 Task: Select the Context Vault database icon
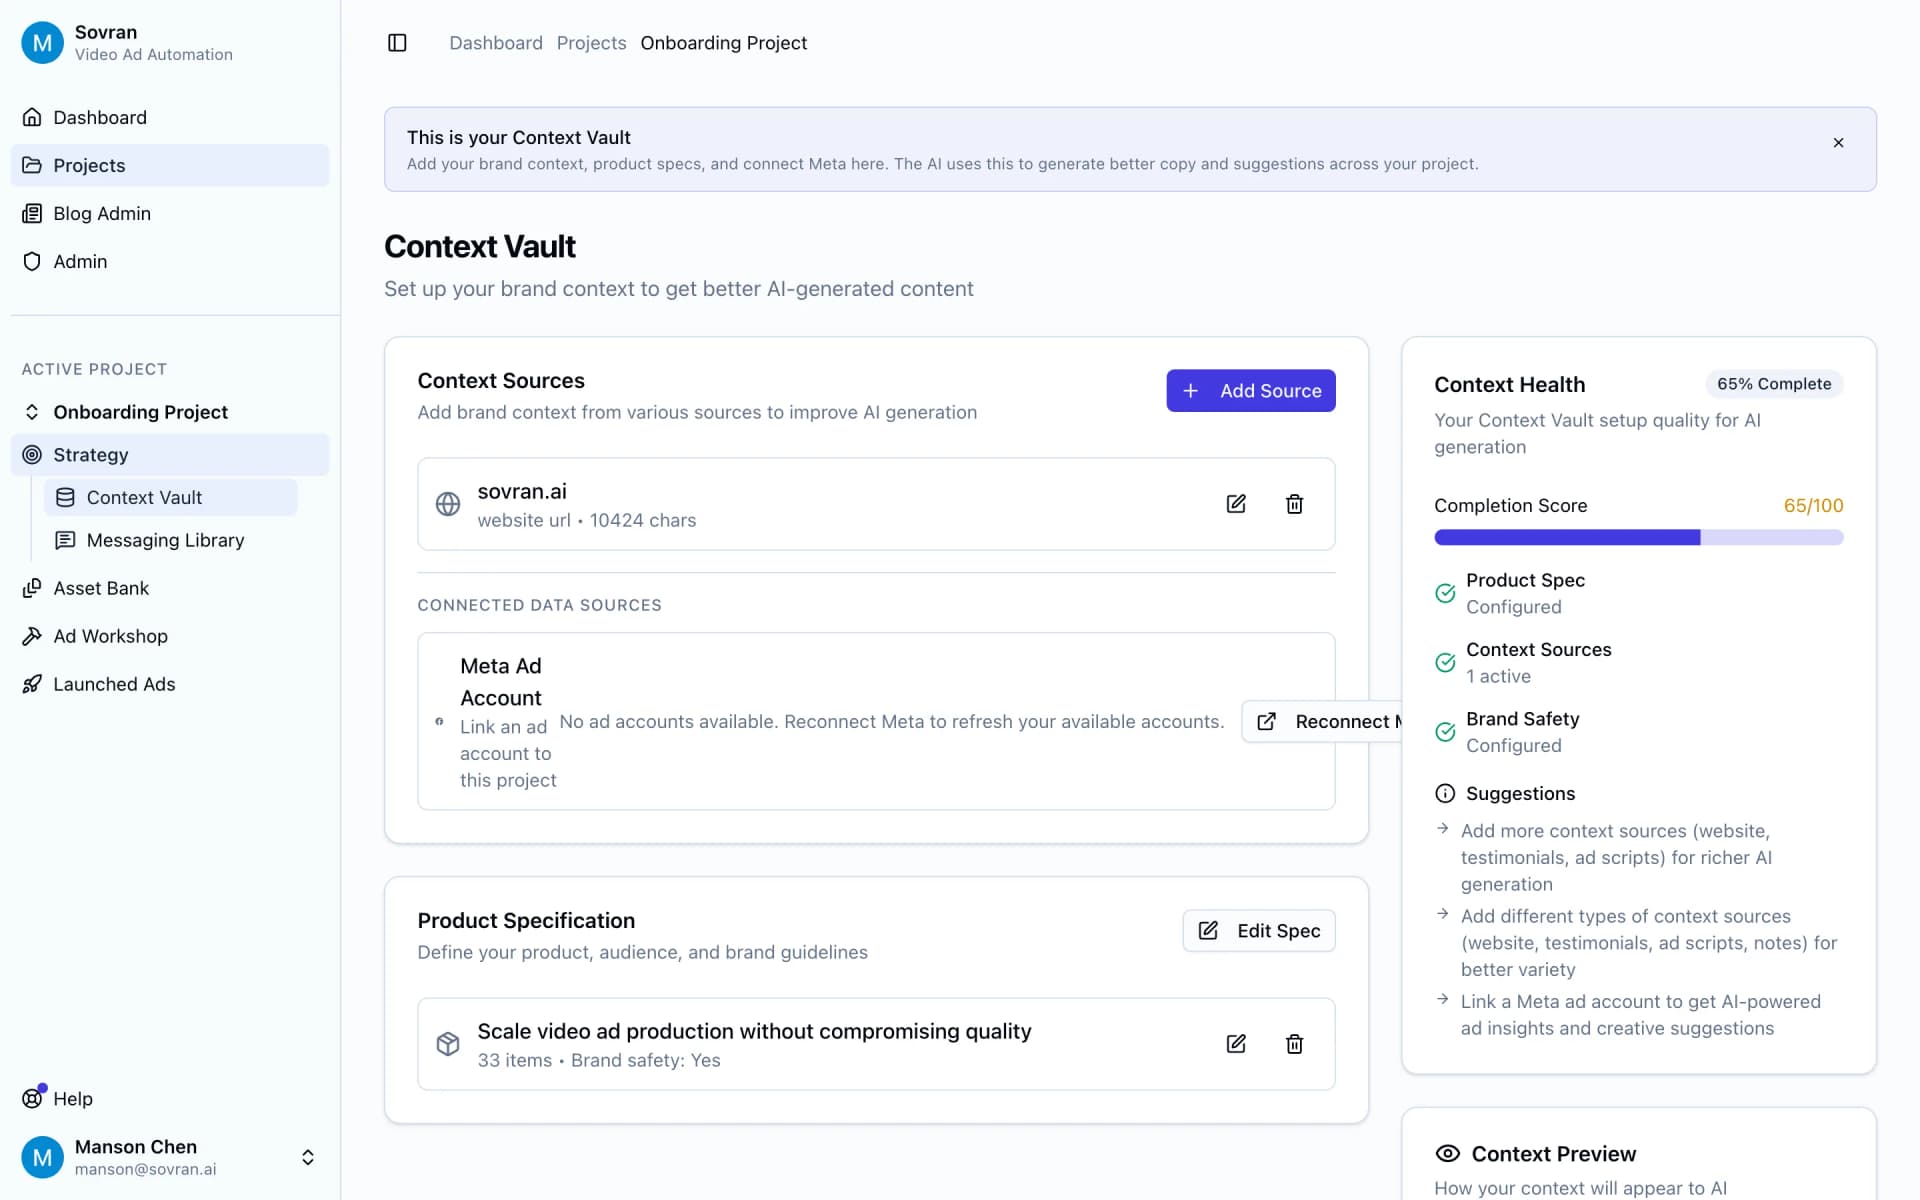click(x=65, y=497)
